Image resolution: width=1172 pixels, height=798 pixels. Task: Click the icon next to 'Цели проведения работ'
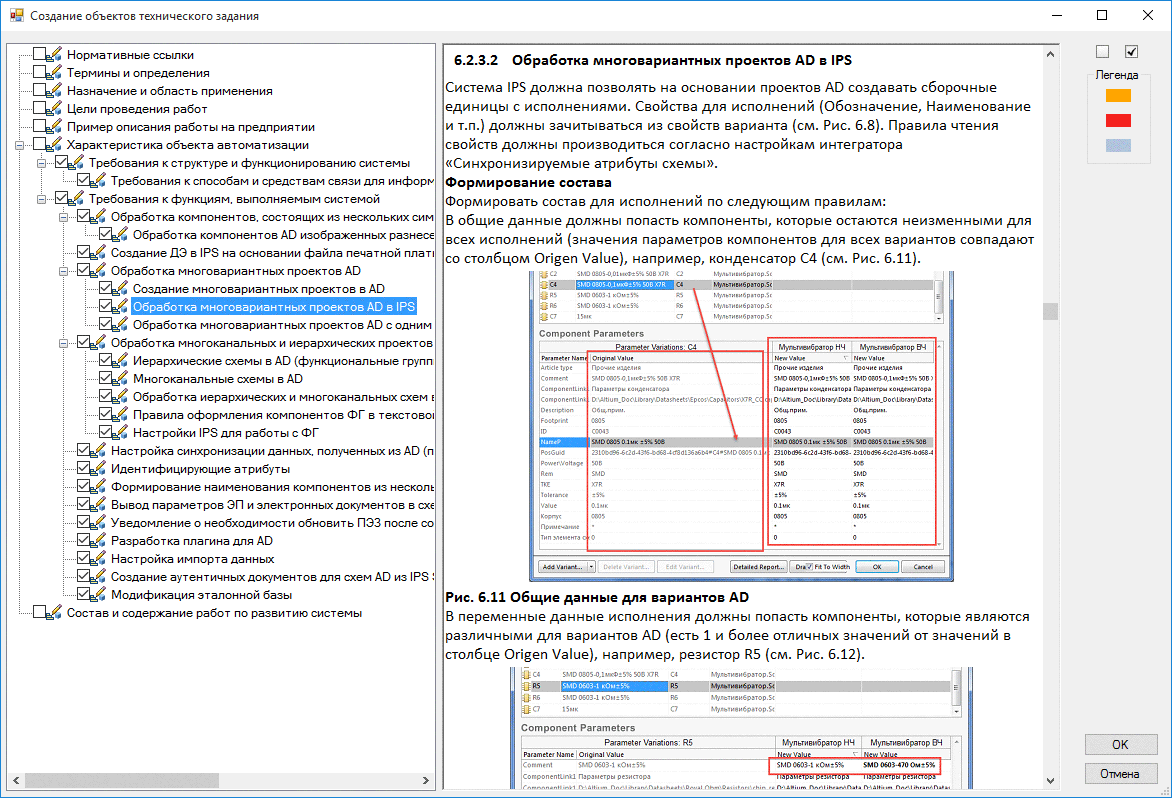pyautogui.click(x=56, y=109)
